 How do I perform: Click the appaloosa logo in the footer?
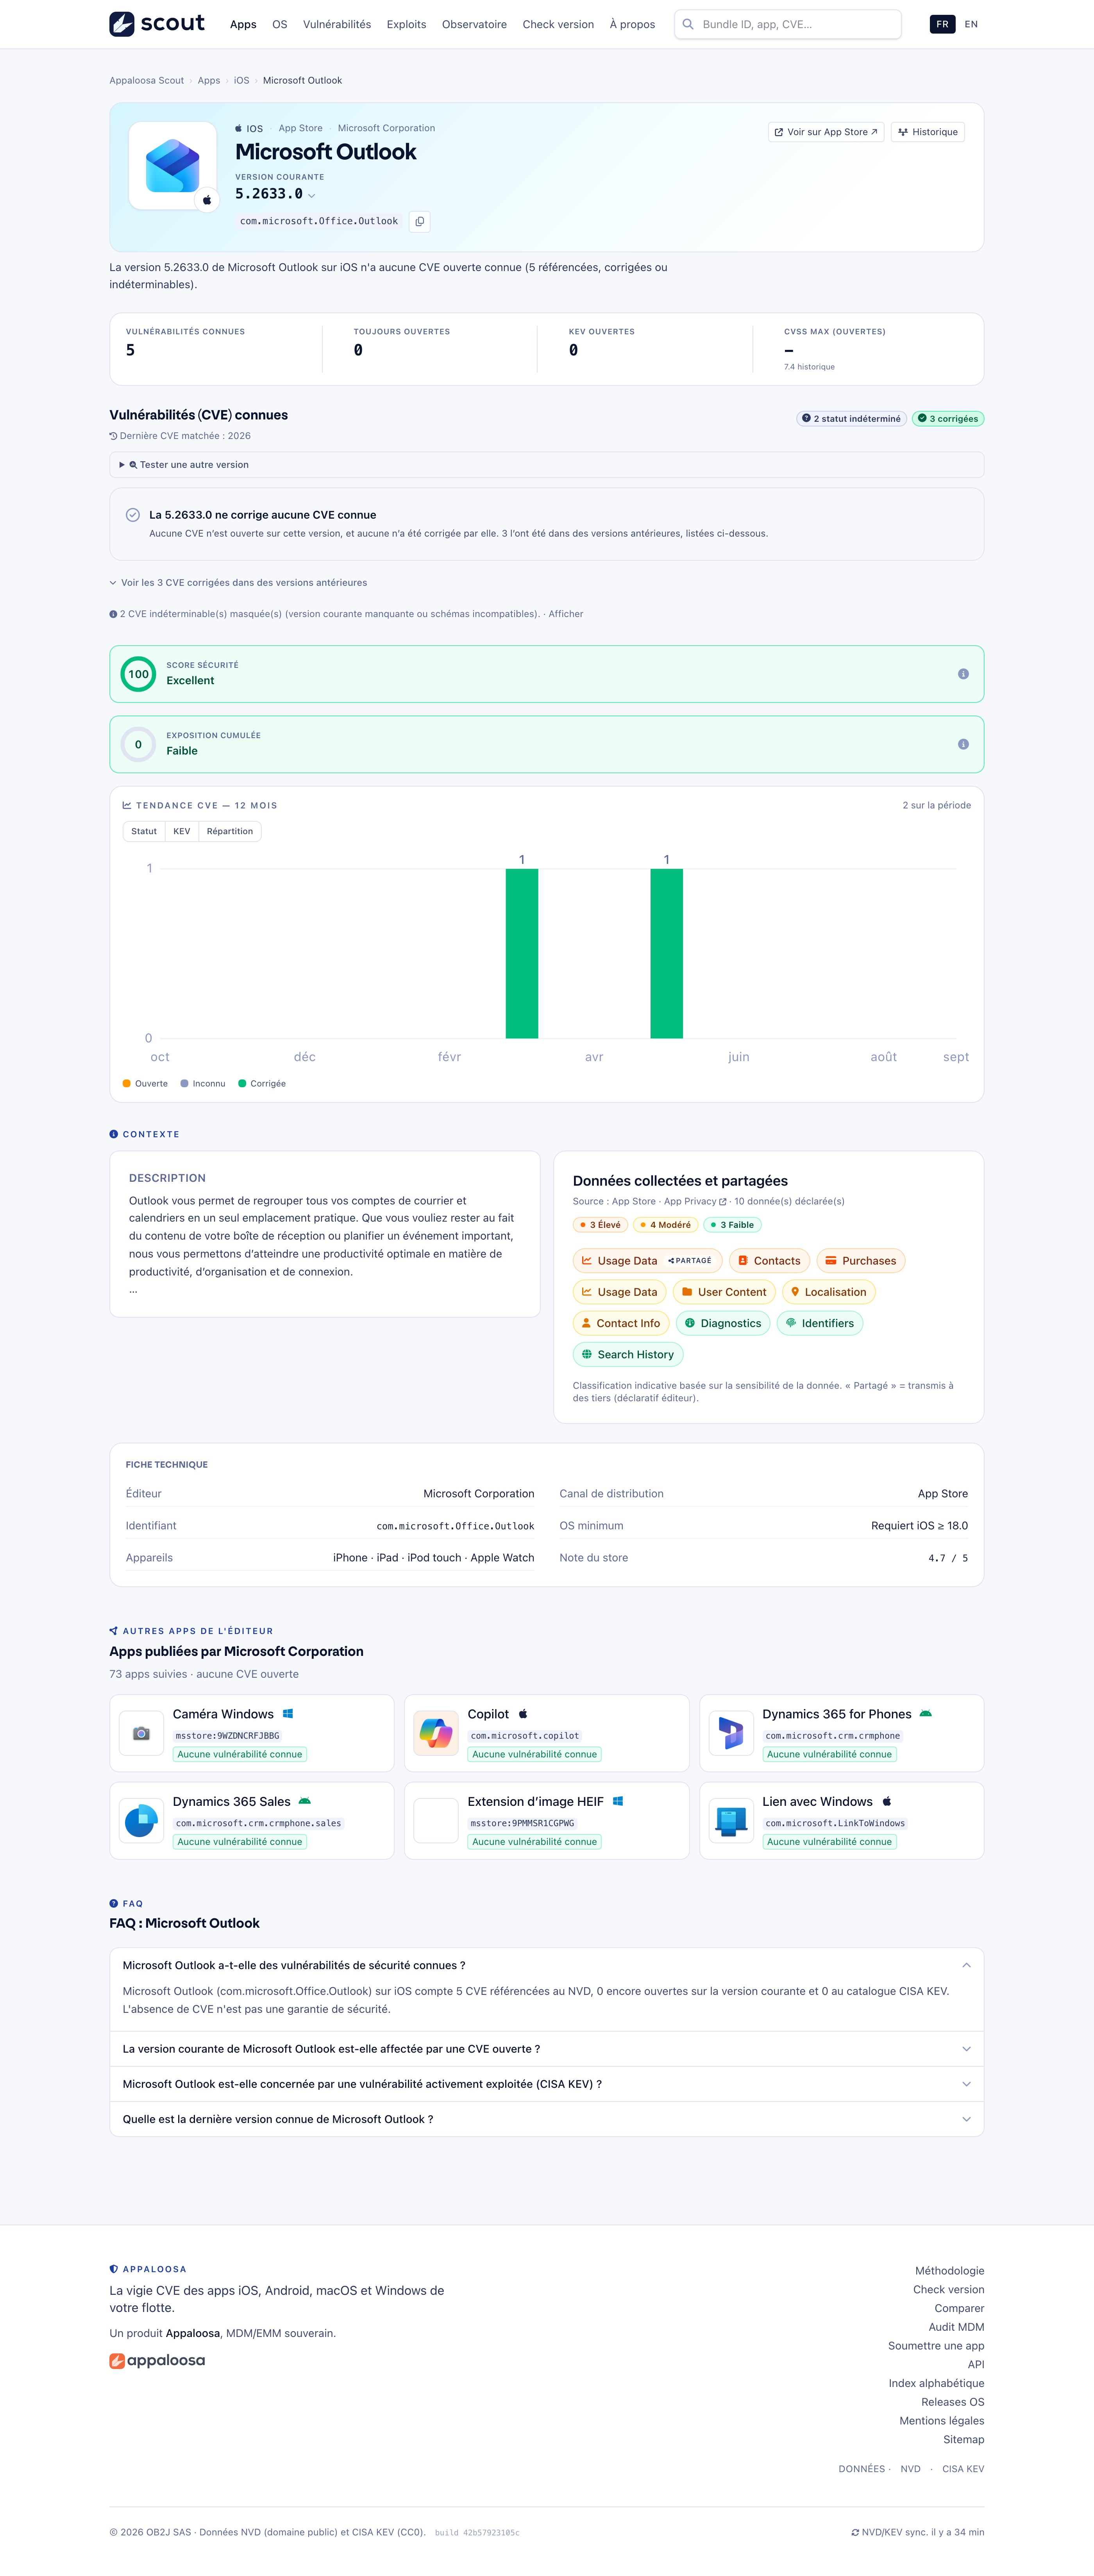point(157,2361)
